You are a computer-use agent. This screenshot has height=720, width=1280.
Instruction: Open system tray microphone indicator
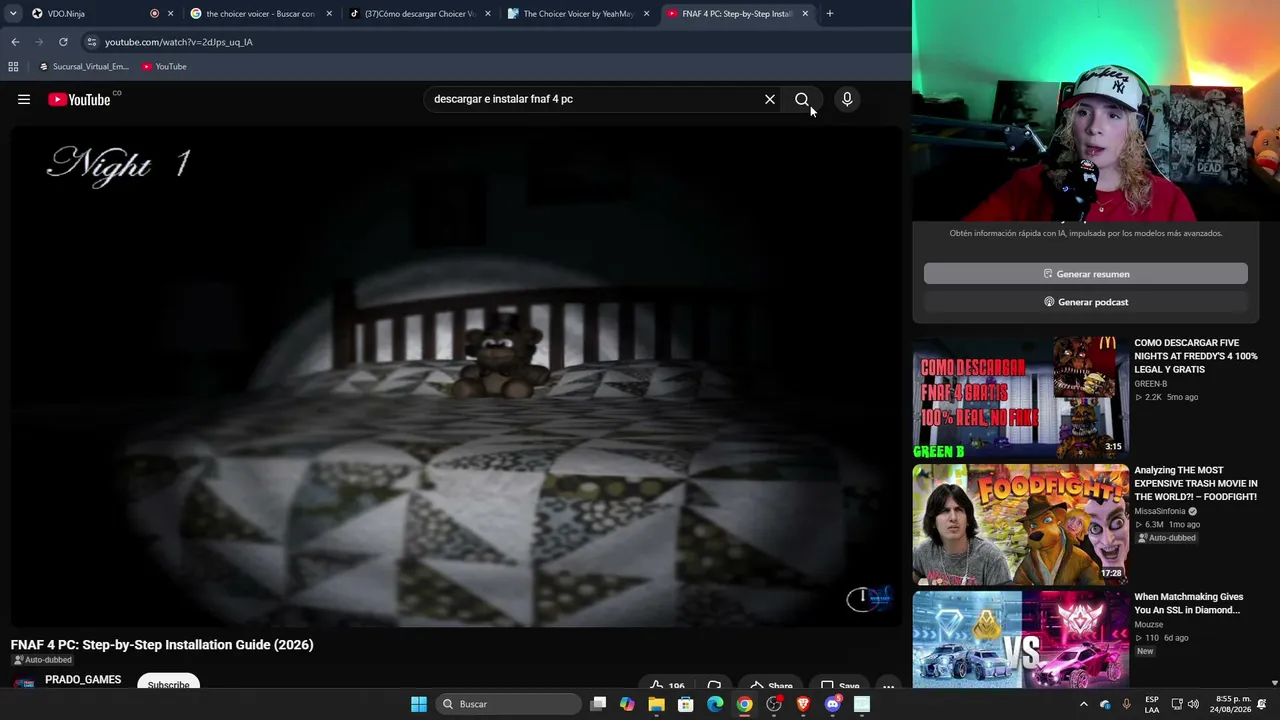[1127, 704]
